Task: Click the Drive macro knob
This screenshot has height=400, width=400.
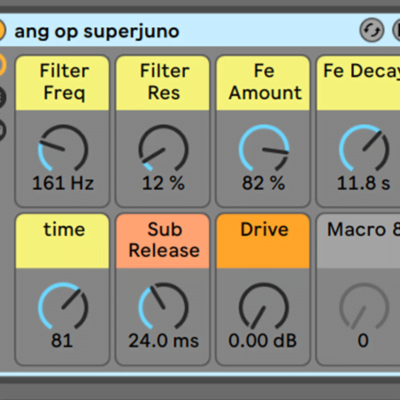Action: point(264,307)
